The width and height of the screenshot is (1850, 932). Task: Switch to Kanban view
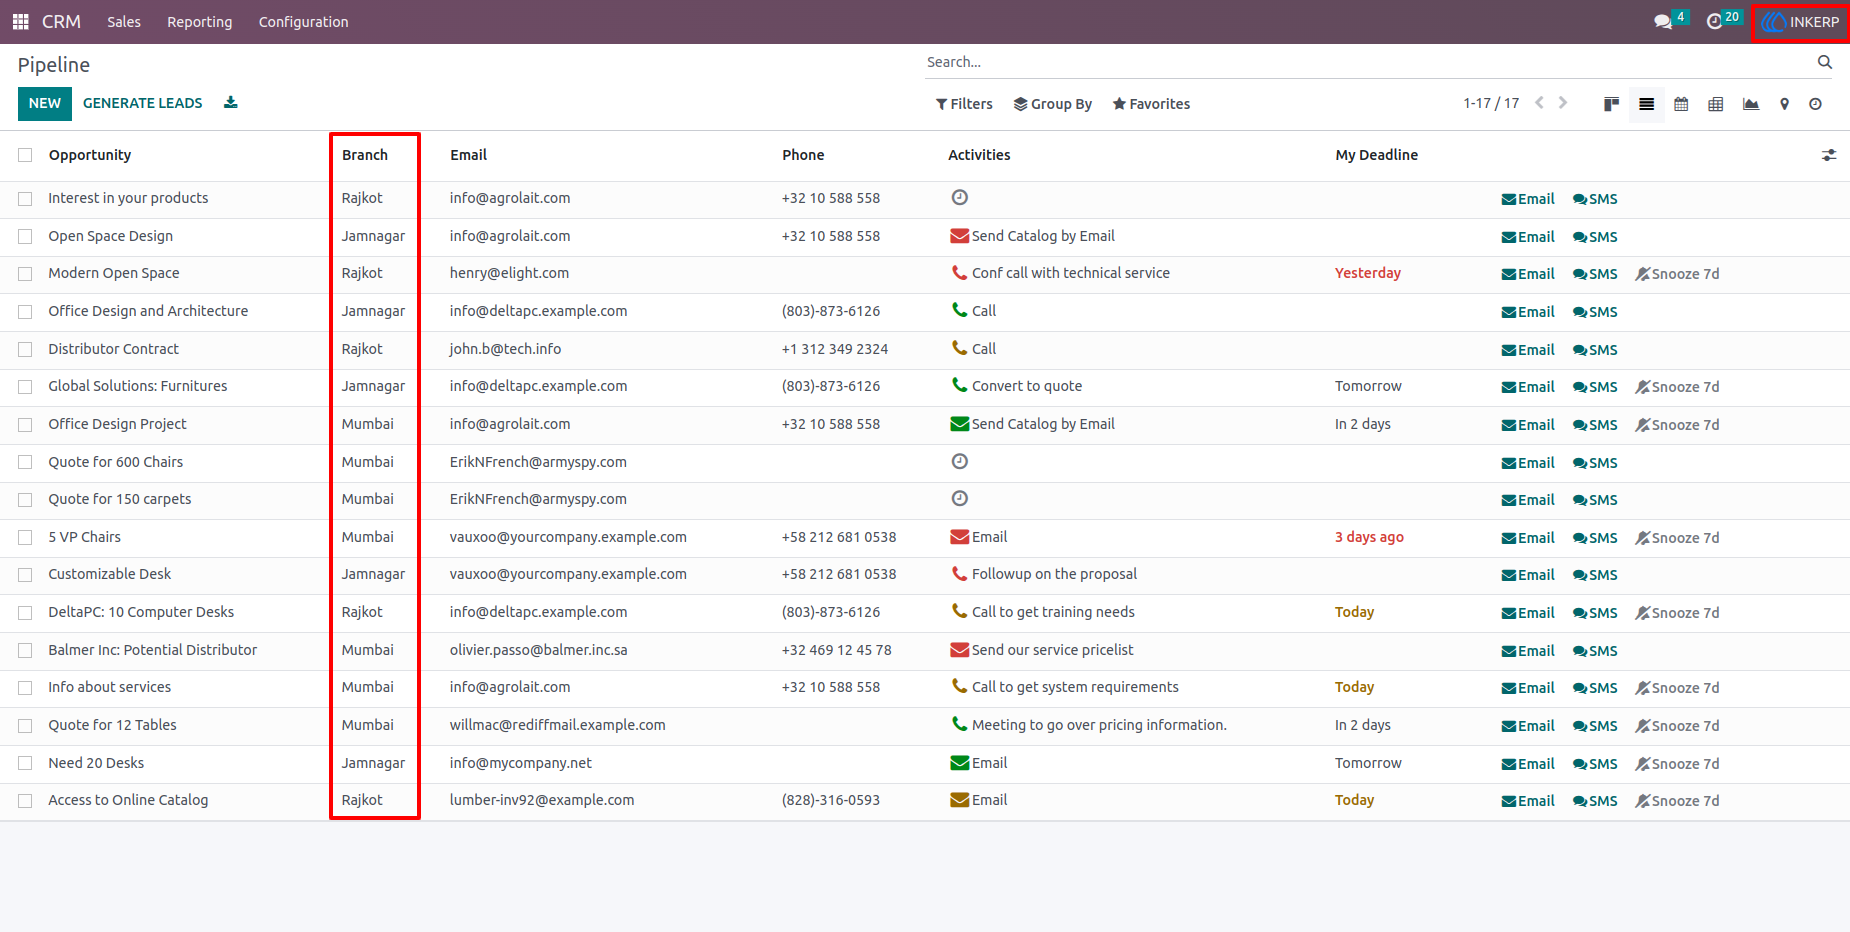1611,104
